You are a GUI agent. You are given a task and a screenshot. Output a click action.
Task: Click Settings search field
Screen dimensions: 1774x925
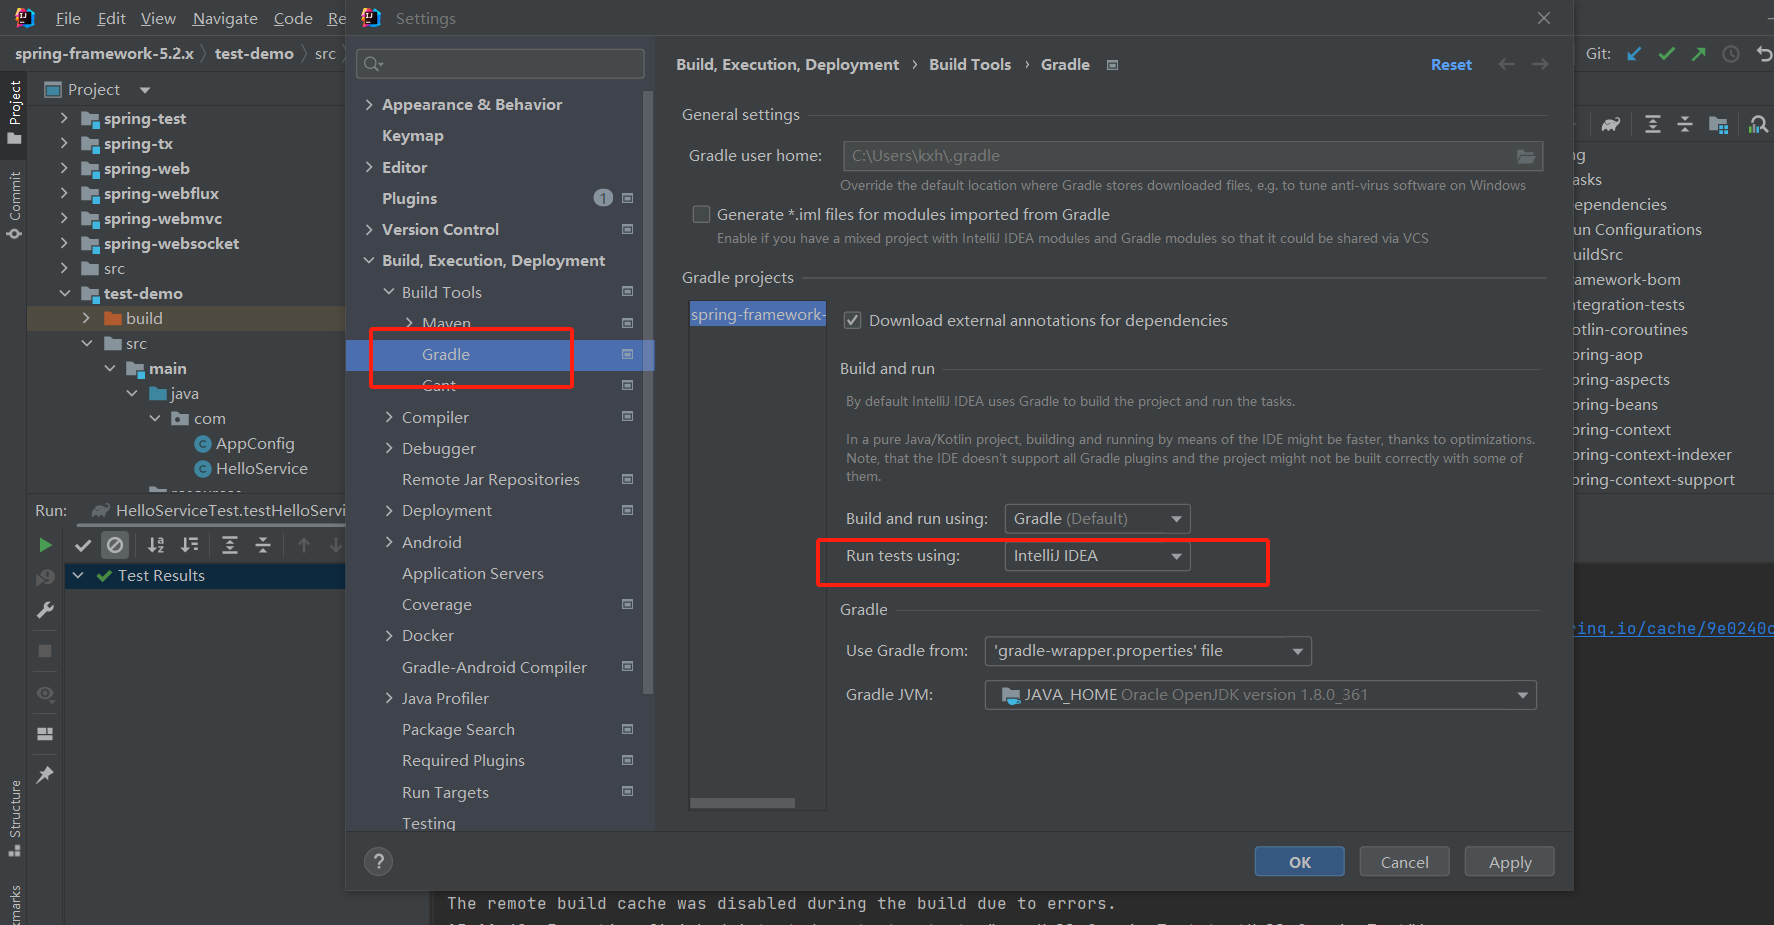click(500, 64)
